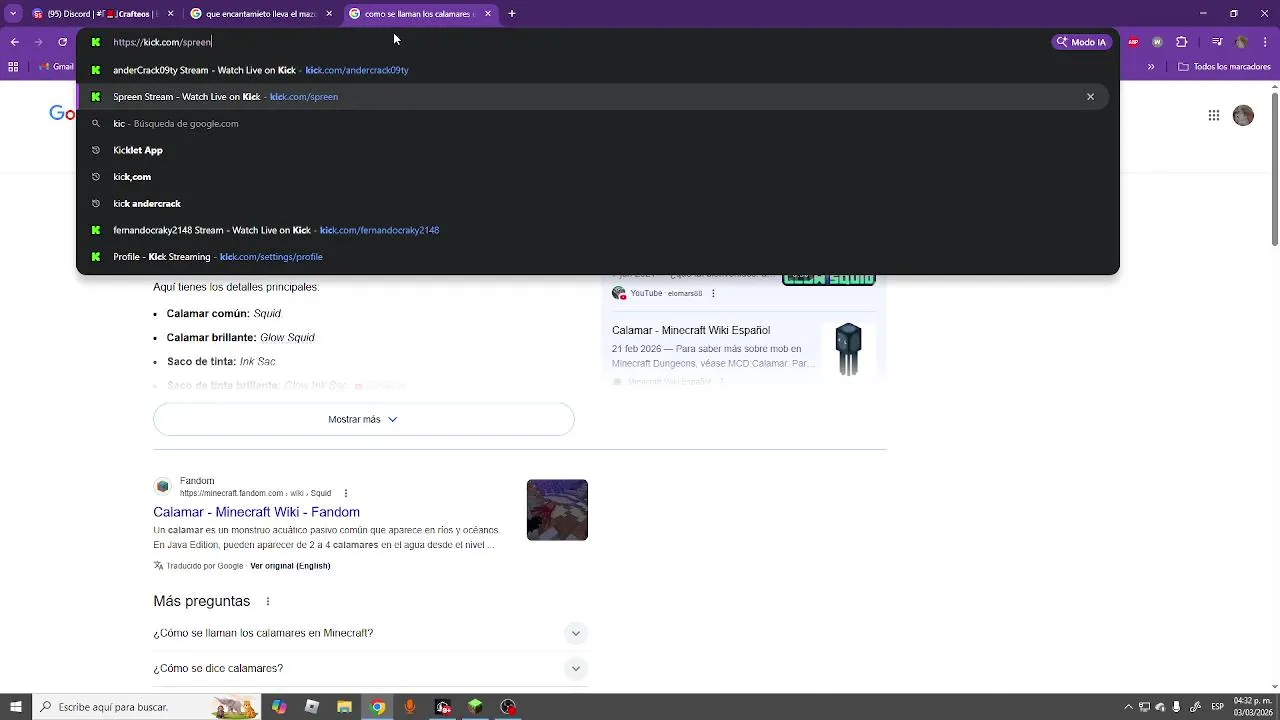Image resolution: width=1280 pixels, height=720 pixels.
Task: Open Copilot from the taskbar
Action: (279, 707)
